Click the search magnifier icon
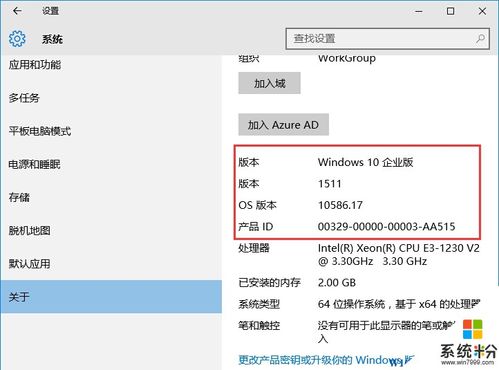 [x=480, y=39]
